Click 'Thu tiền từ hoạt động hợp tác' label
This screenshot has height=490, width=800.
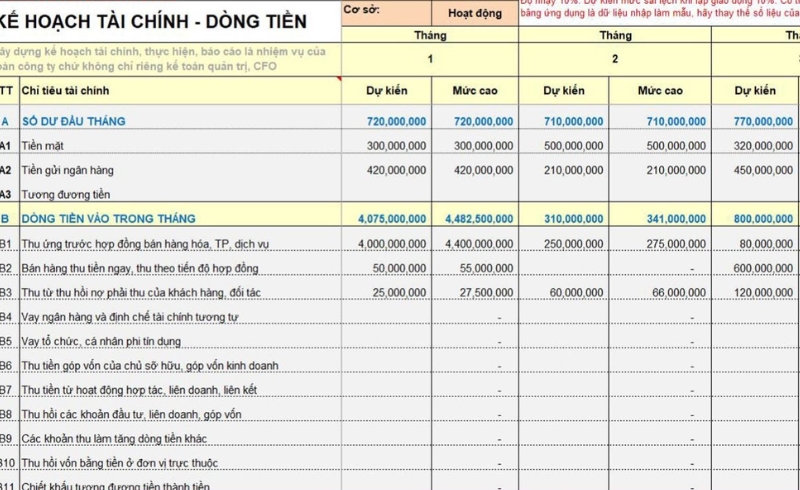point(139,390)
